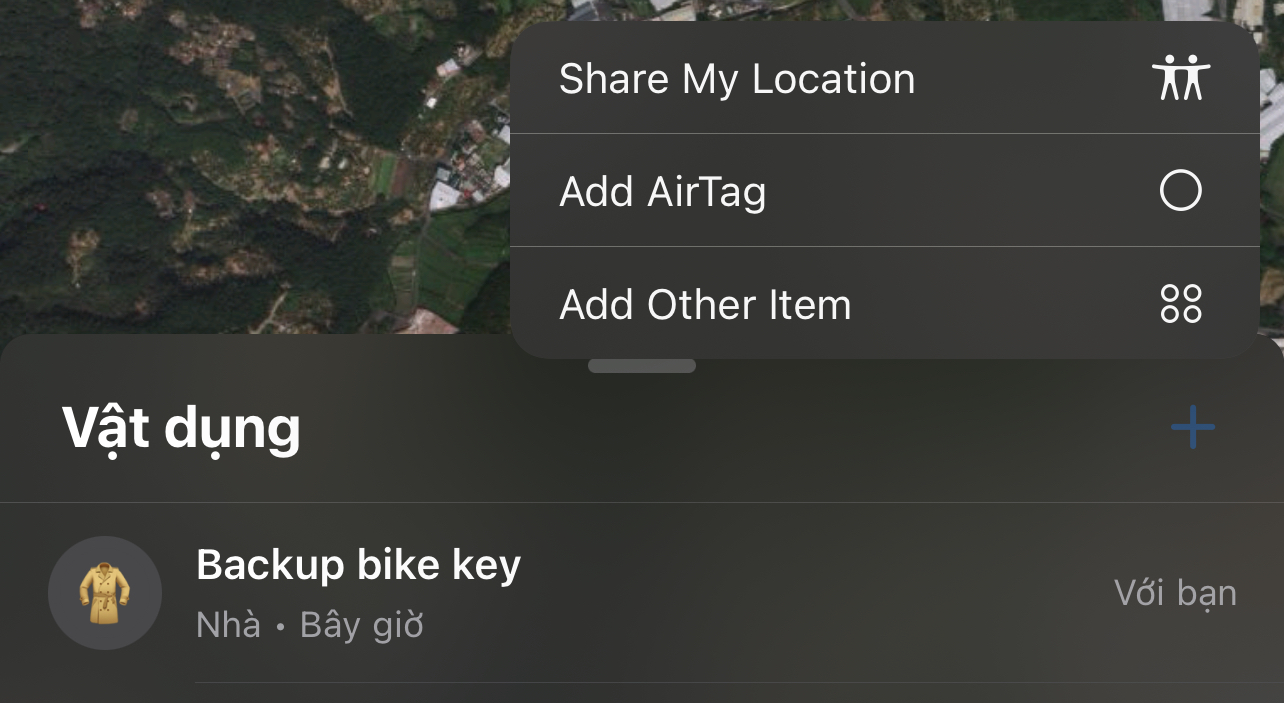The width and height of the screenshot is (1284, 703).
Task: Click the Bây giờ timestamp text
Action: pos(361,625)
